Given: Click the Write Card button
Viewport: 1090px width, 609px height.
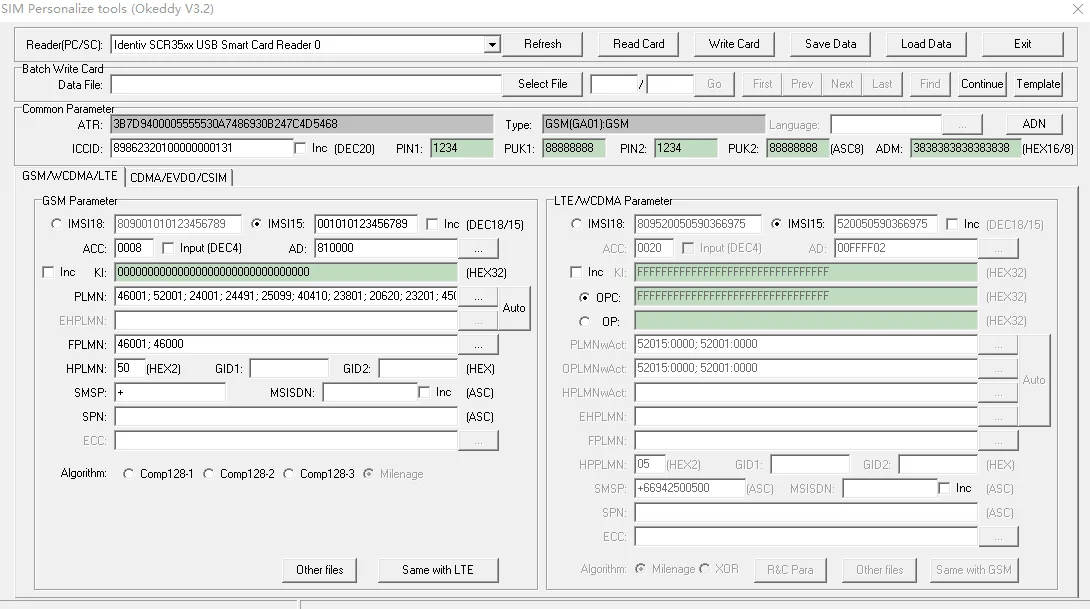Looking at the screenshot, I should pos(734,44).
